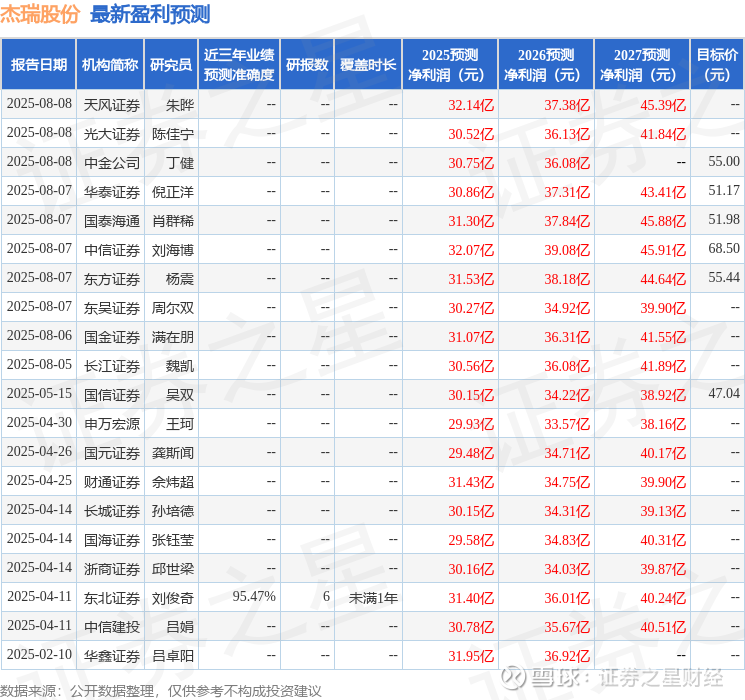Click analyst name 肖群稀
This screenshot has width=745, height=700.
tap(173, 221)
